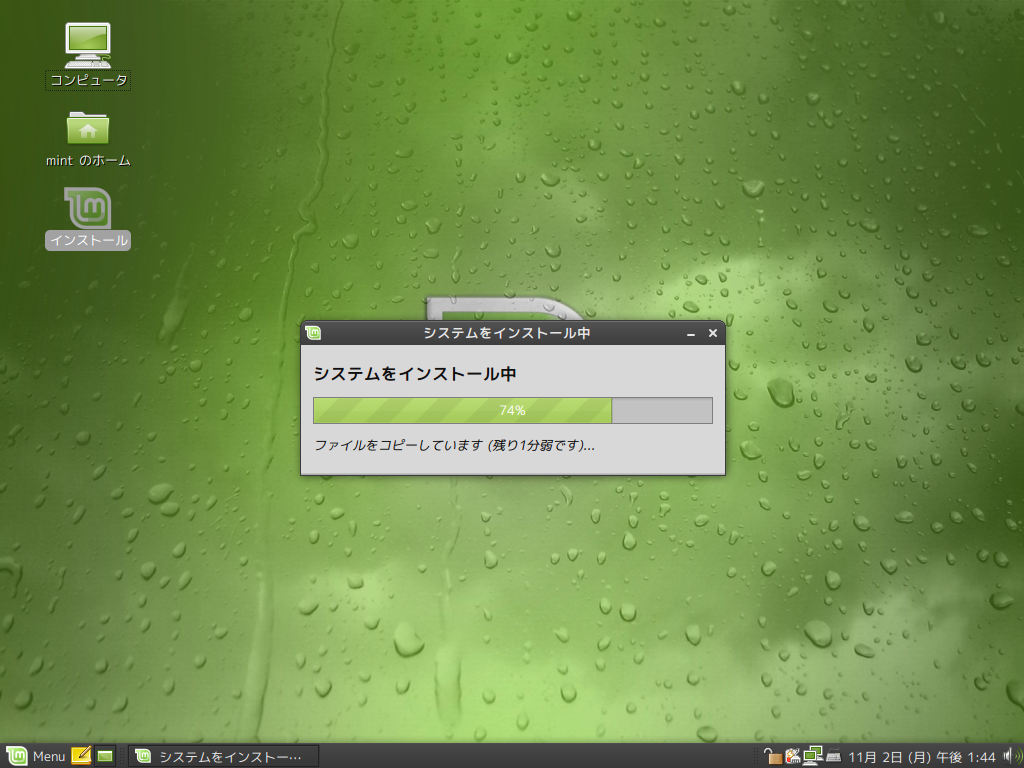The height and width of the screenshot is (768, 1024).
Task: Click the ファイルをコピーしています status text
Action: pos(455,445)
